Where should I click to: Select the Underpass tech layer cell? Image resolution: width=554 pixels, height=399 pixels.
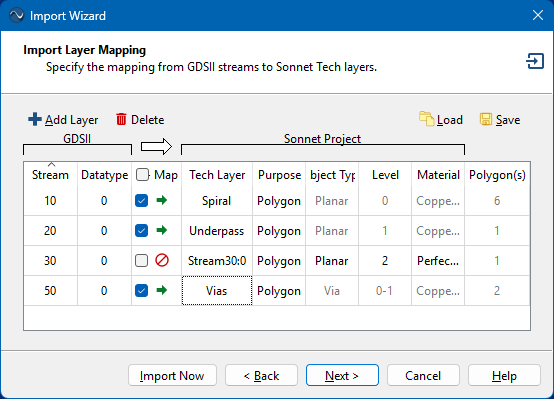click(x=217, y=231)
